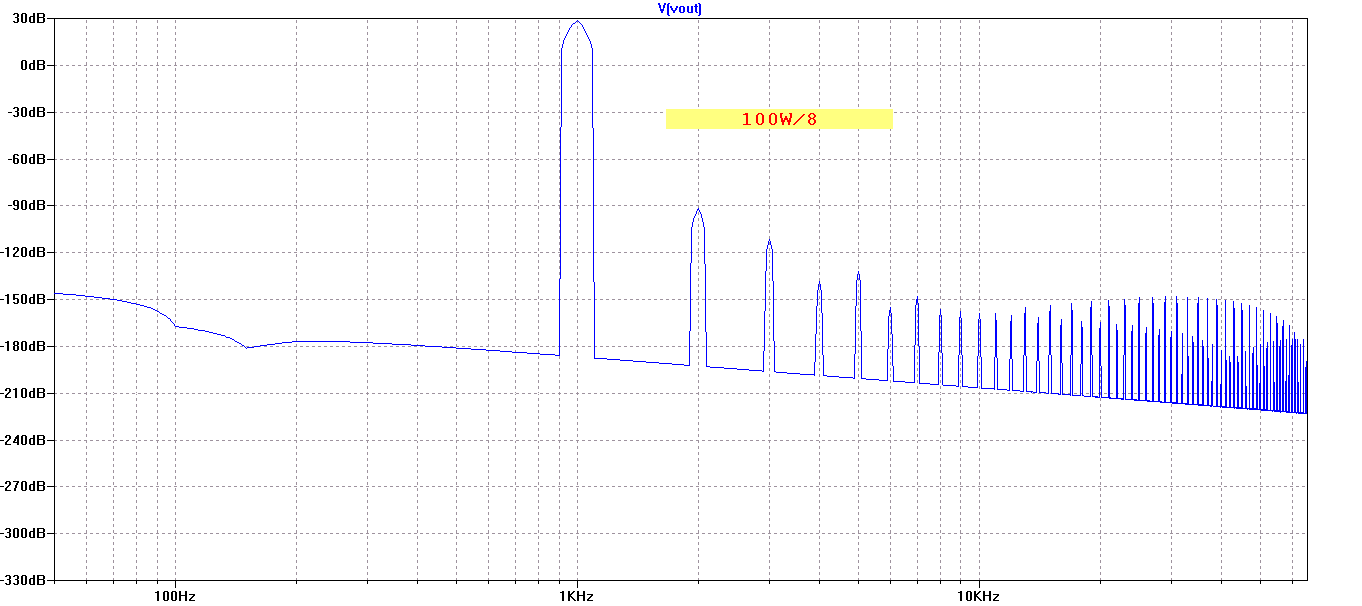Click the -270dB axis label

pos(25,486)
